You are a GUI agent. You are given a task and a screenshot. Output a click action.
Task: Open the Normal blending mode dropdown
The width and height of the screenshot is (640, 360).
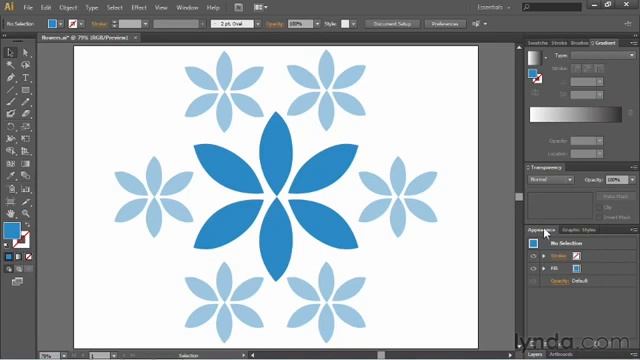pos(551,180)
